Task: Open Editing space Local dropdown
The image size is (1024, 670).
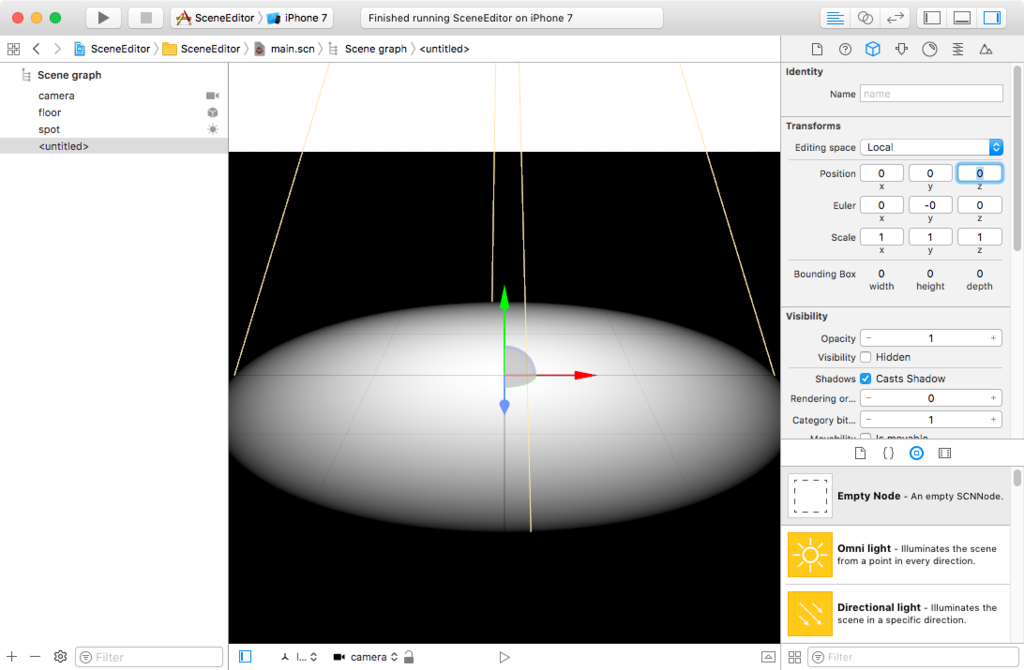Action: pyautogui.click(x=931, y=147)
